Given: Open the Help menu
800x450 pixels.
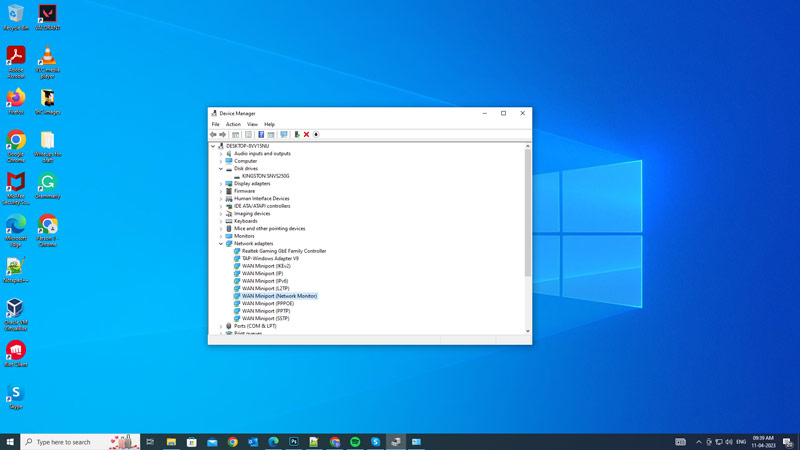Looking at the screenshot, I should pos(269,124).
